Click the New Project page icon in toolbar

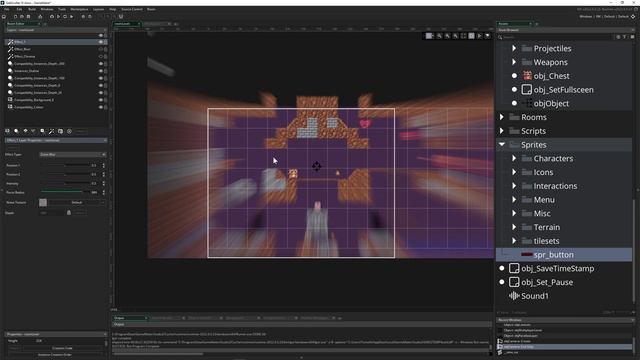pyautogui.click(x=15, y=17)
